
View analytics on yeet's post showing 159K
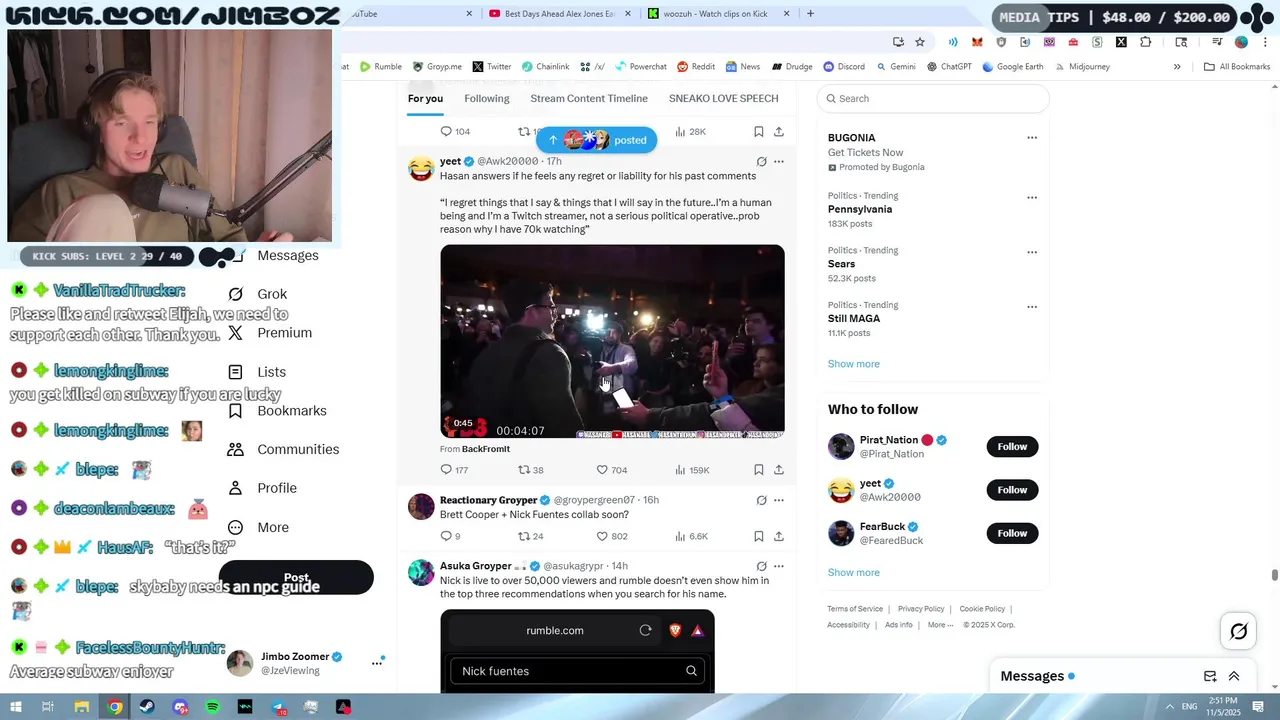[692, 470]
